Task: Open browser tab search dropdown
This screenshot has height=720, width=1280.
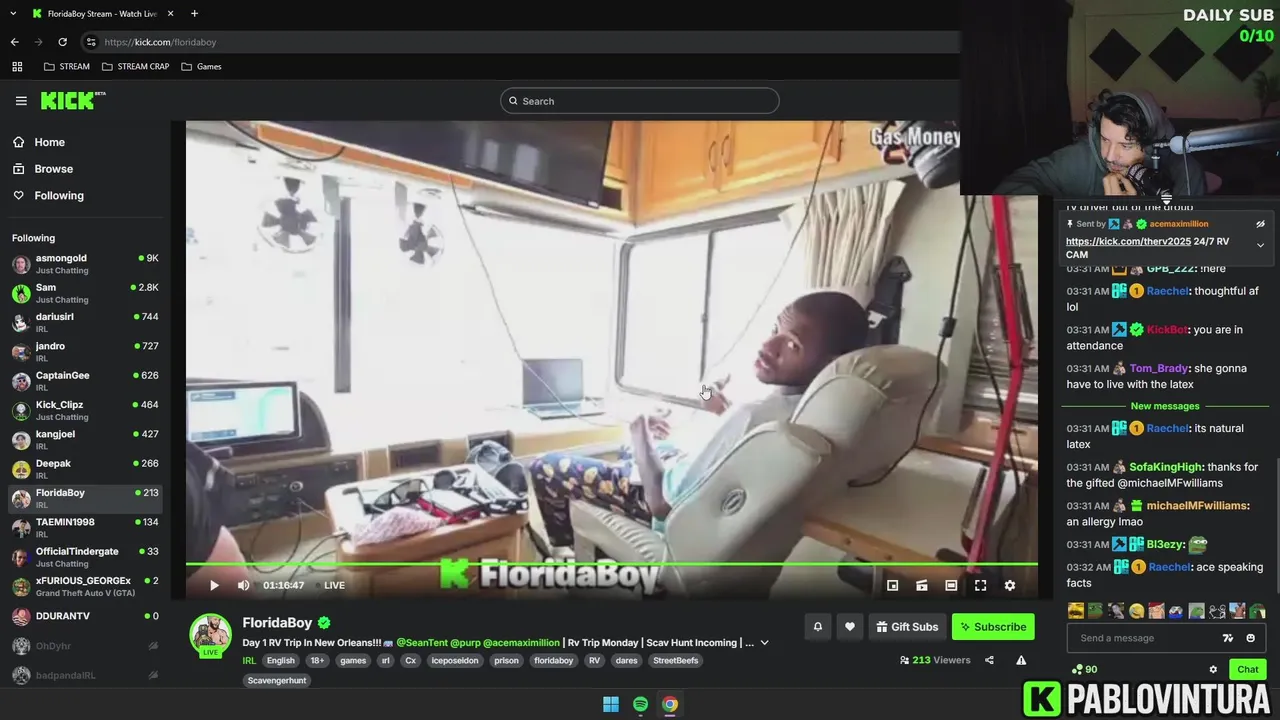Action: (13, 13)
